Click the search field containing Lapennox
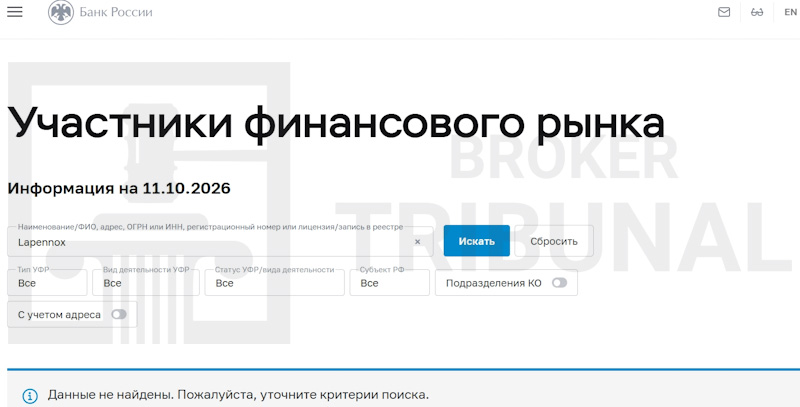The width and height of the screenshot is (800, 407). tap(220, 242)
